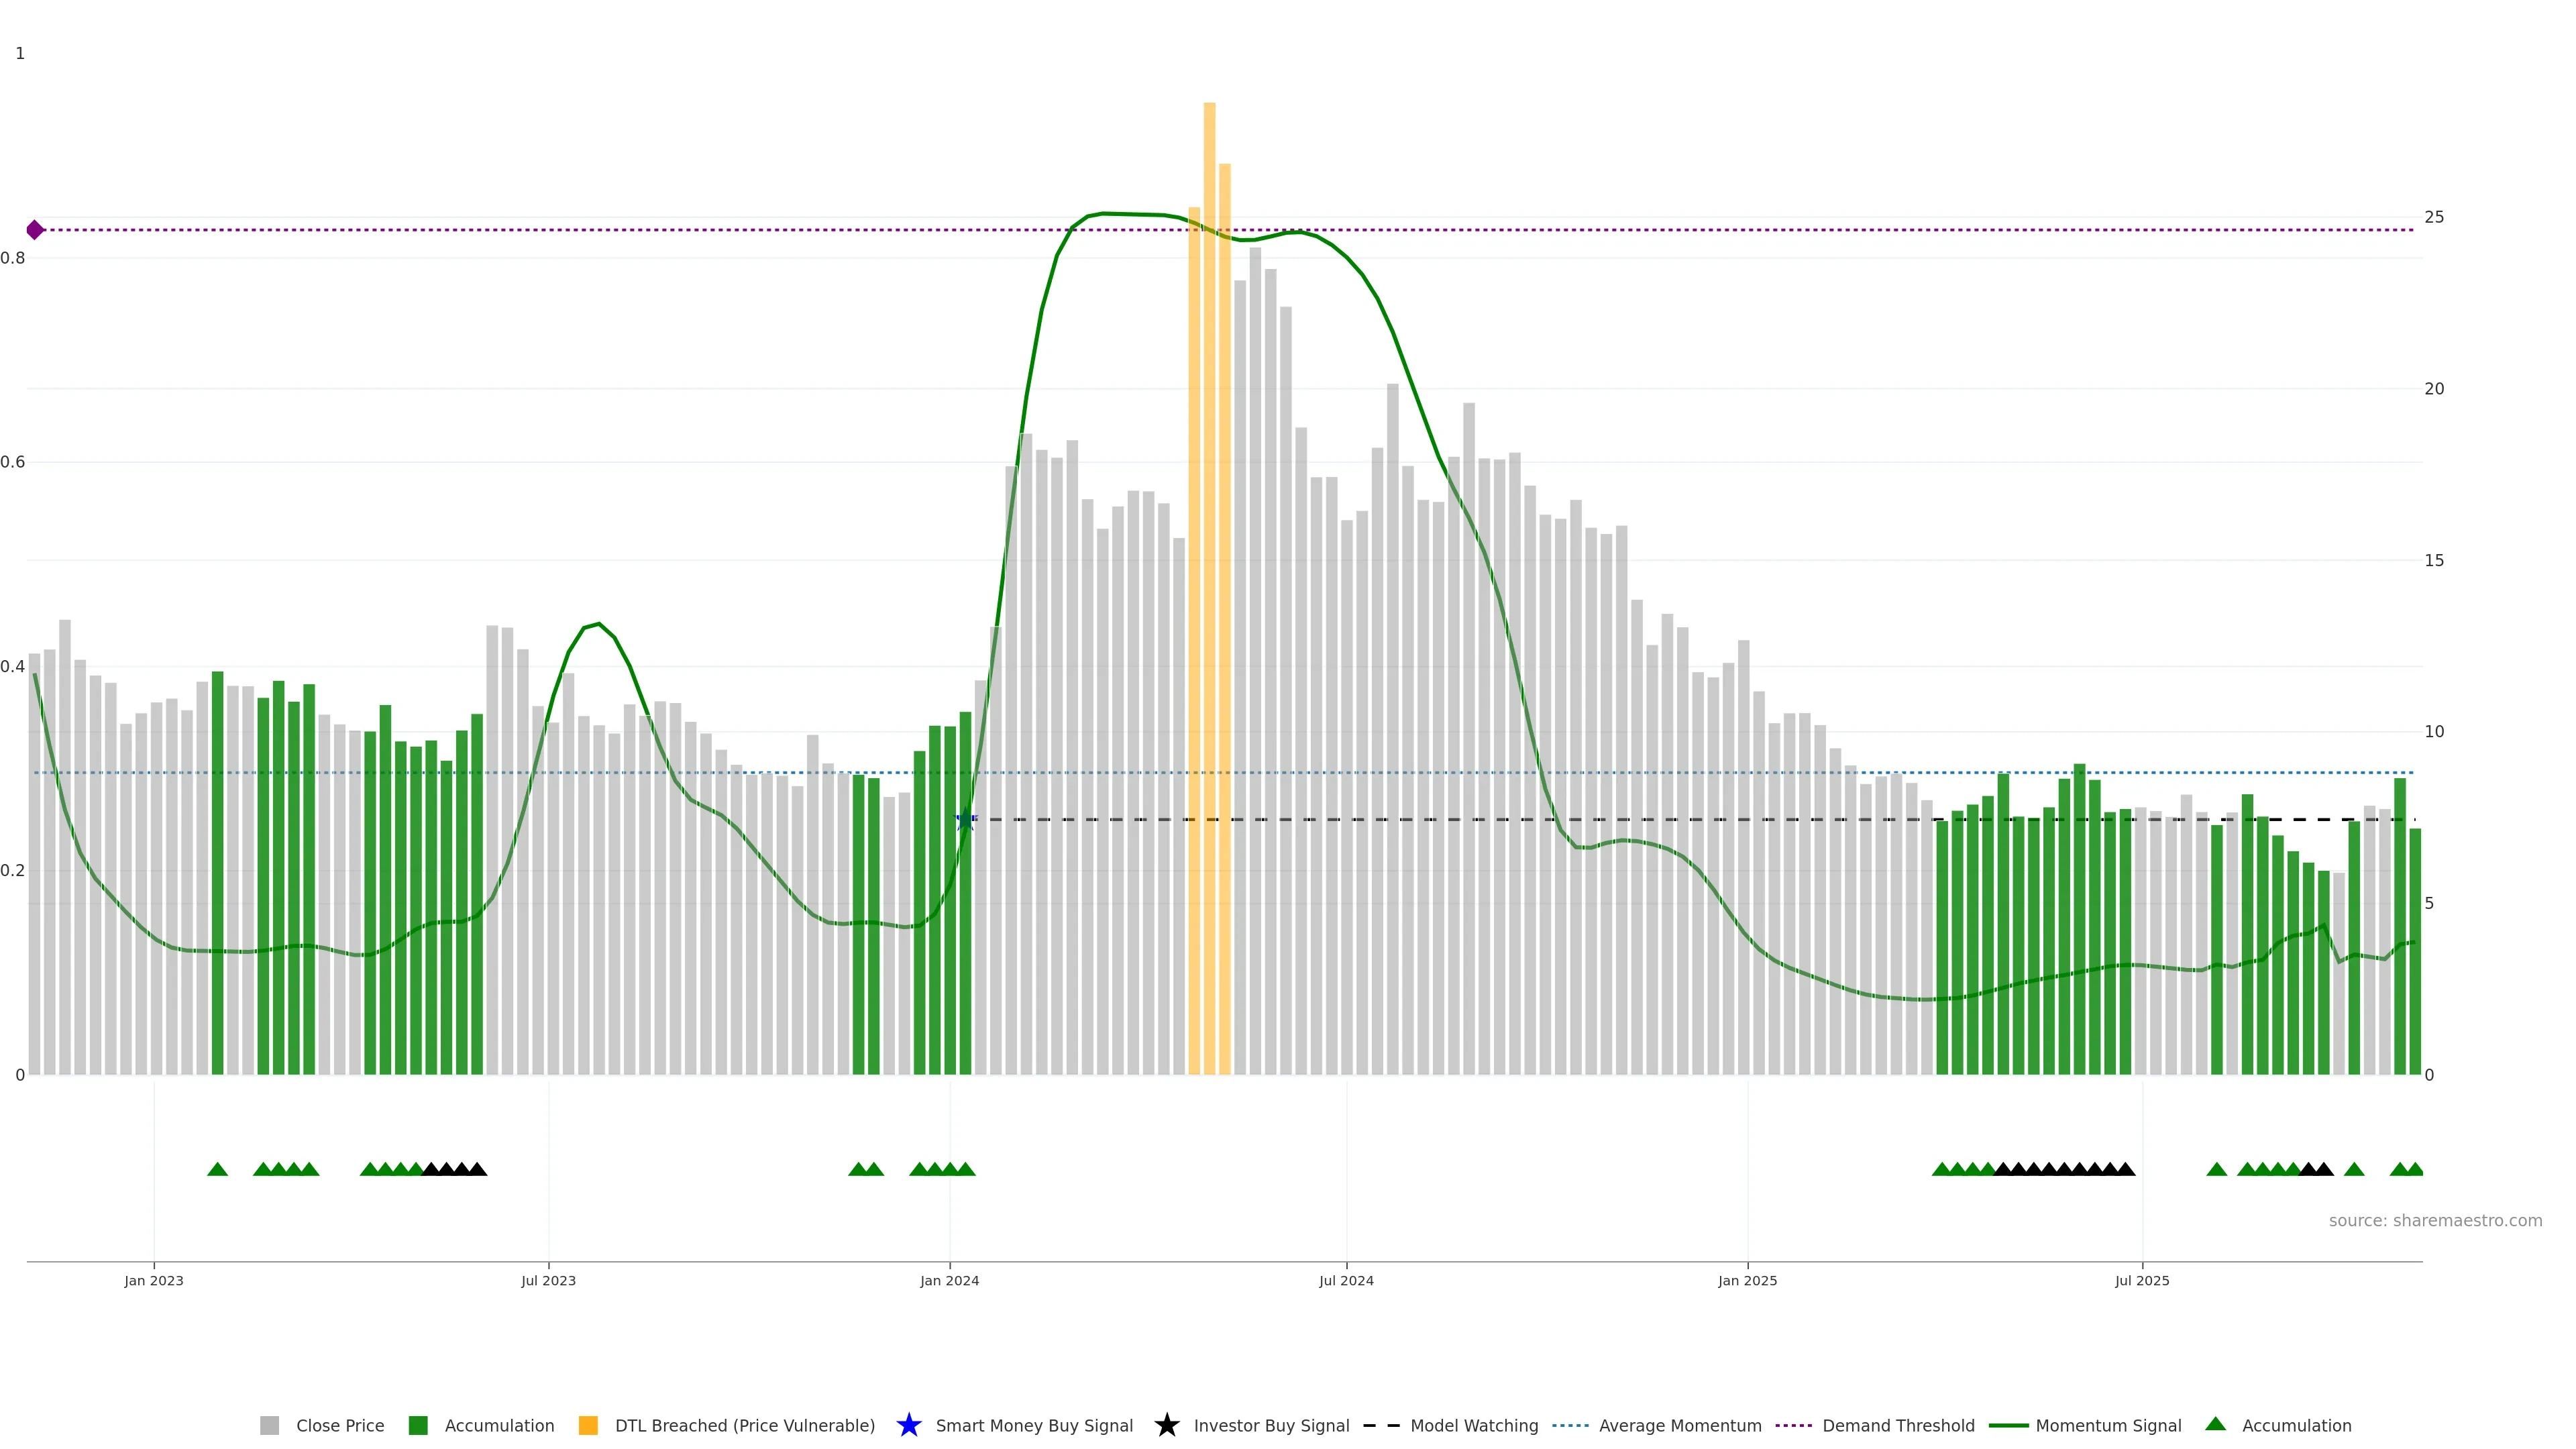Click the Model Watching dashed line icon
The width and height of the screenshot is (2576, 1449).
click(1381, 1425)
